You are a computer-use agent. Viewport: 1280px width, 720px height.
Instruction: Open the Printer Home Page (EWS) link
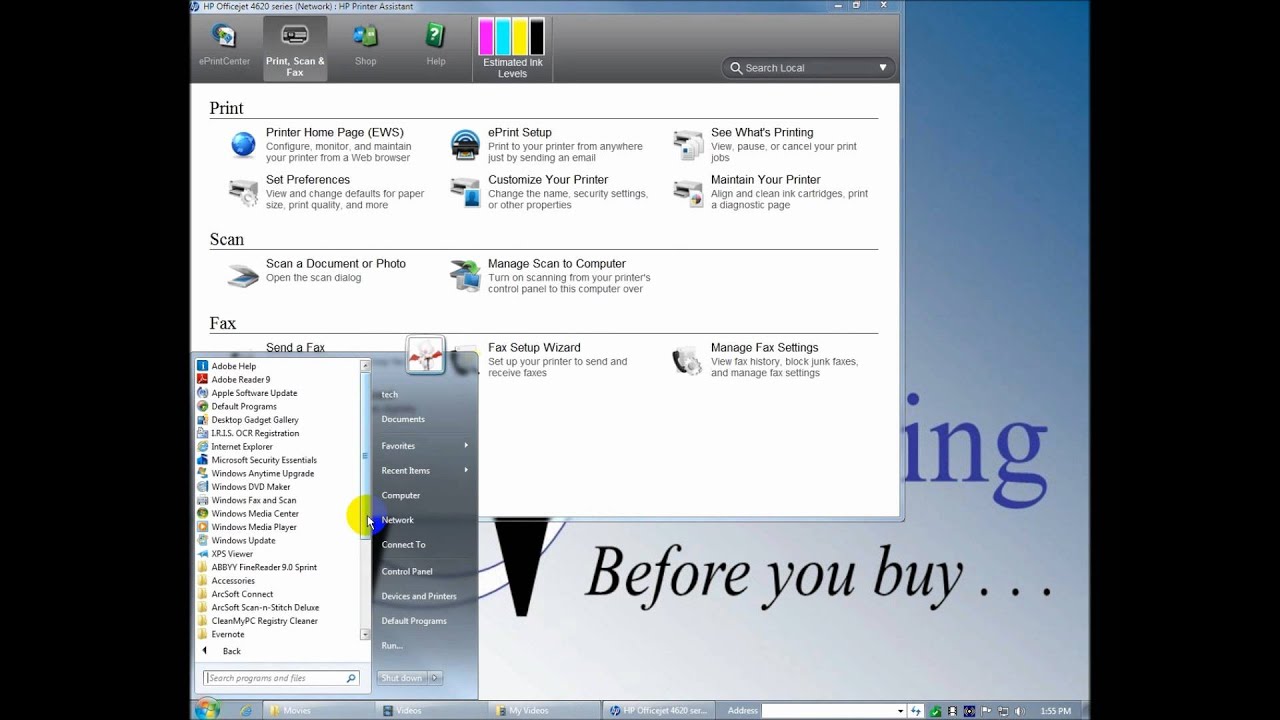[x=335, y=132]
